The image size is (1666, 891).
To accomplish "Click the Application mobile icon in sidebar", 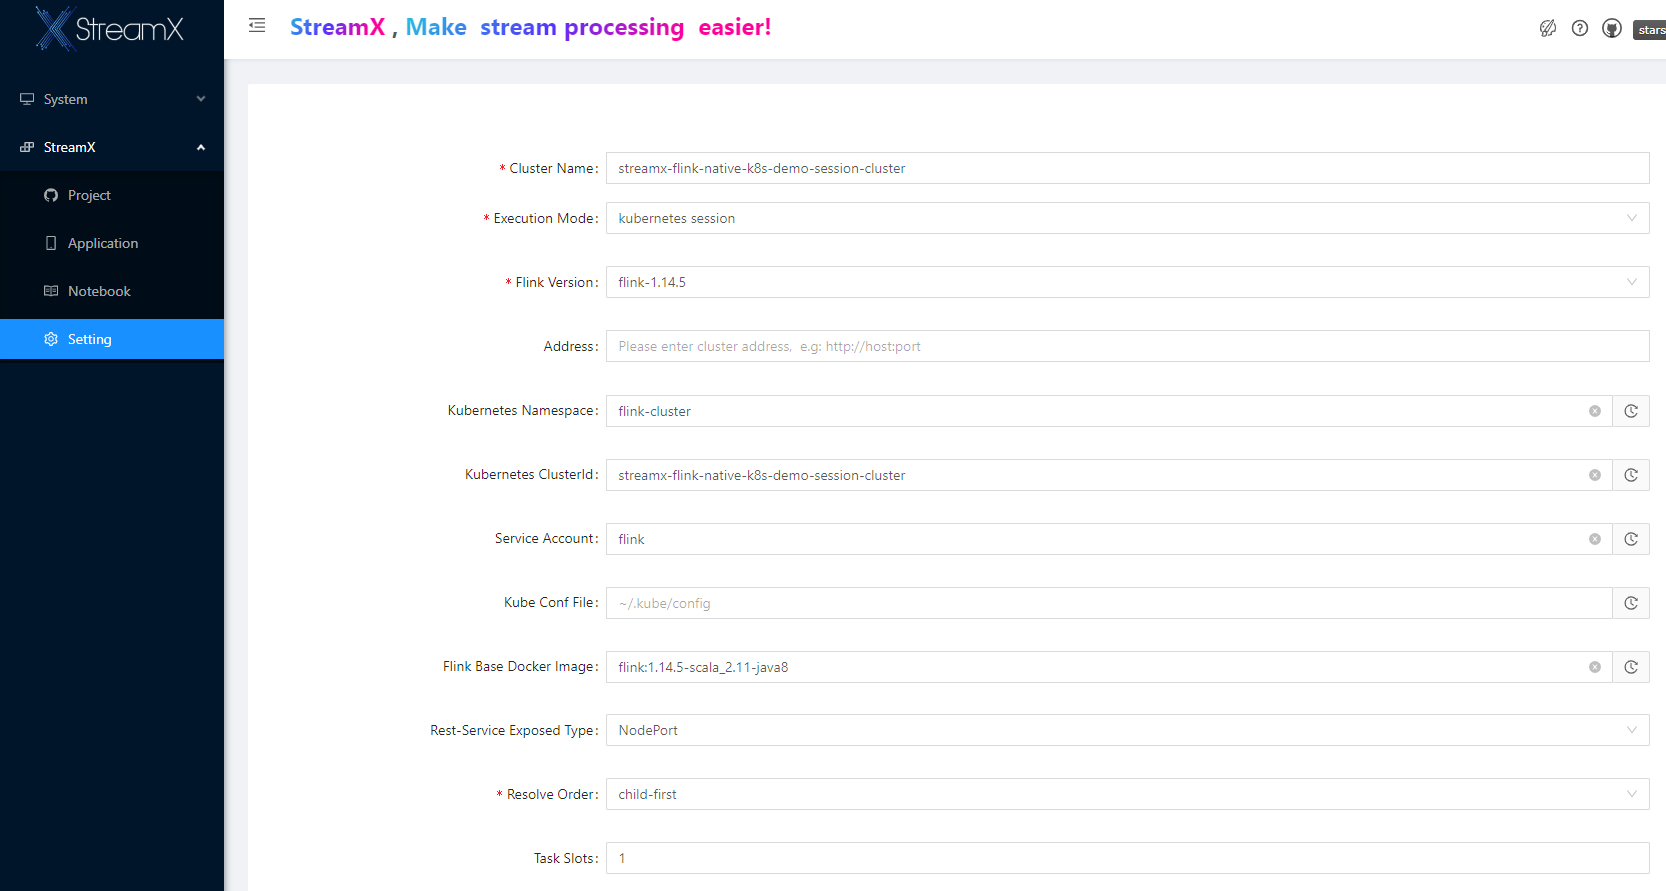I will click(51, 243).
